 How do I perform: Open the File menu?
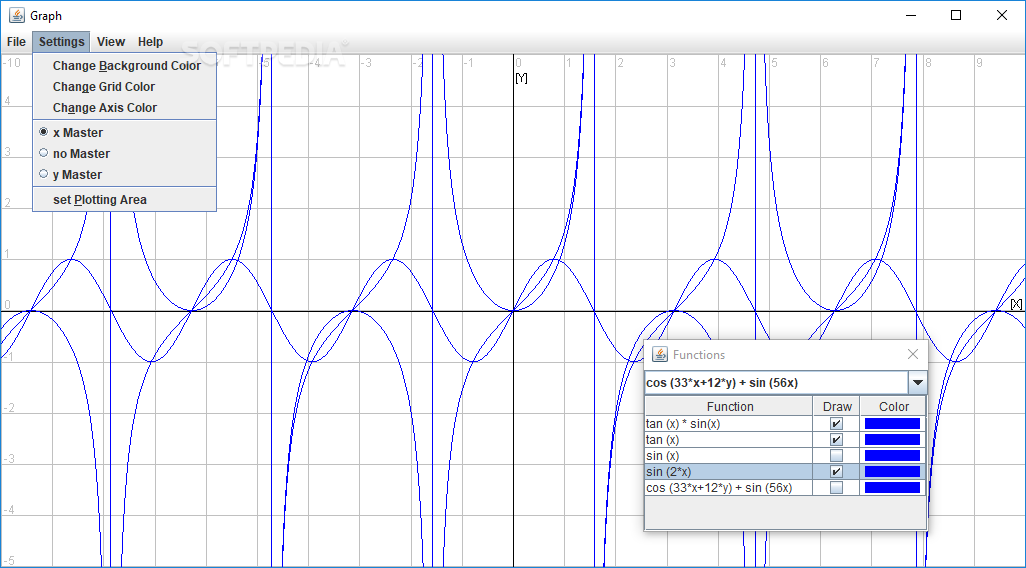[16, 42]
